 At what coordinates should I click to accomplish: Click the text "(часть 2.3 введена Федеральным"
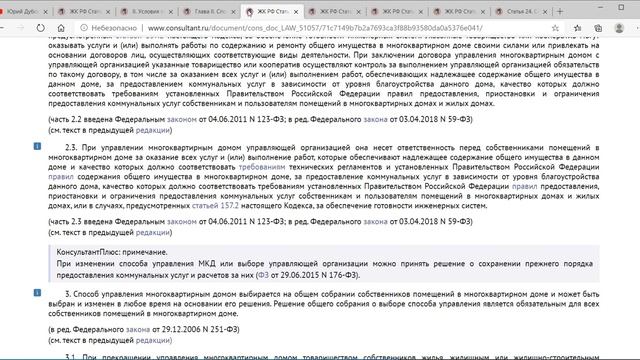107,221
